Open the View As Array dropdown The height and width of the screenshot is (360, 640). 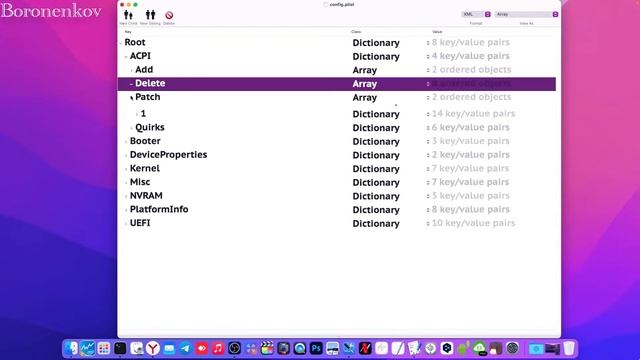[x=527, y=14]
